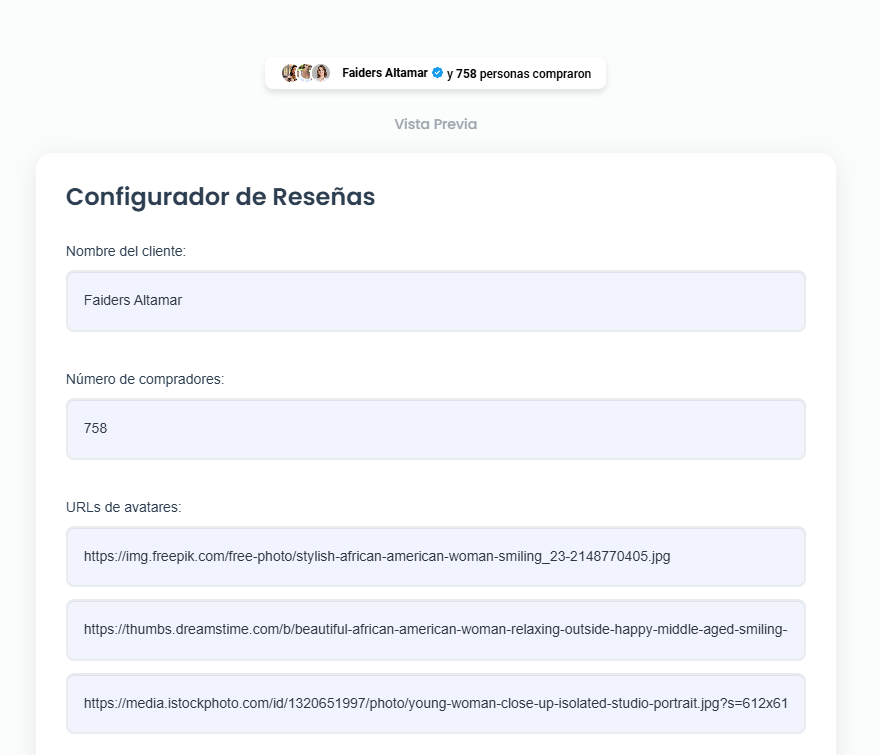880x755 pixels.
Task: Click the Faiders Altamar name in preview
Action: (386, 72)
